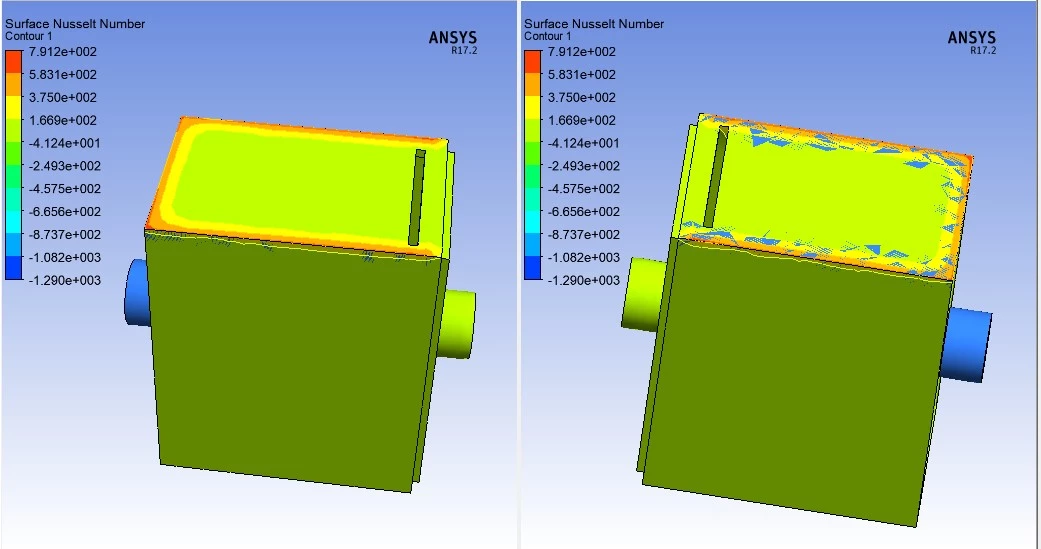Select -1.082e+003 in right view legend
The width and height of the screenshot is (1041, 549).
coord(582,258)
